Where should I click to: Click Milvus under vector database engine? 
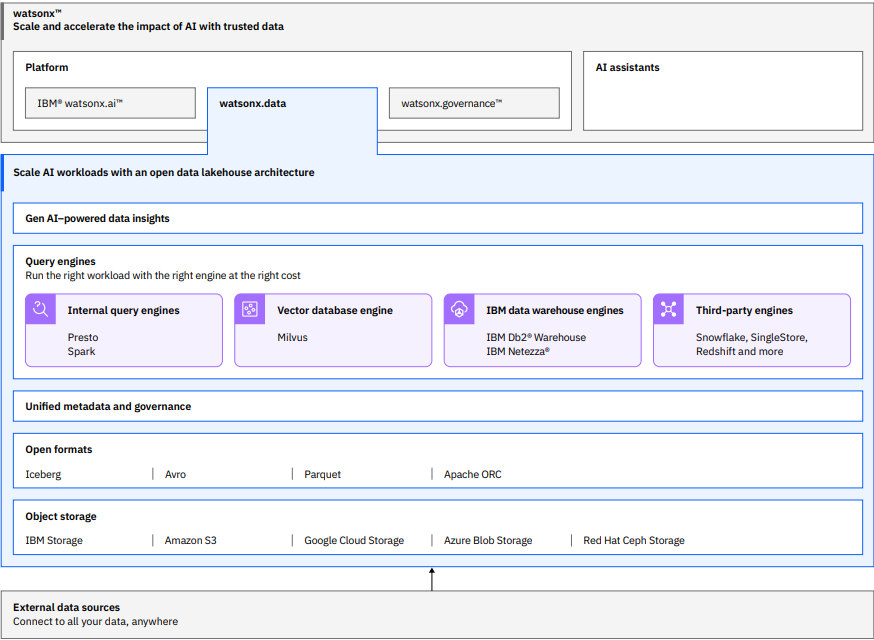(293, 337)
